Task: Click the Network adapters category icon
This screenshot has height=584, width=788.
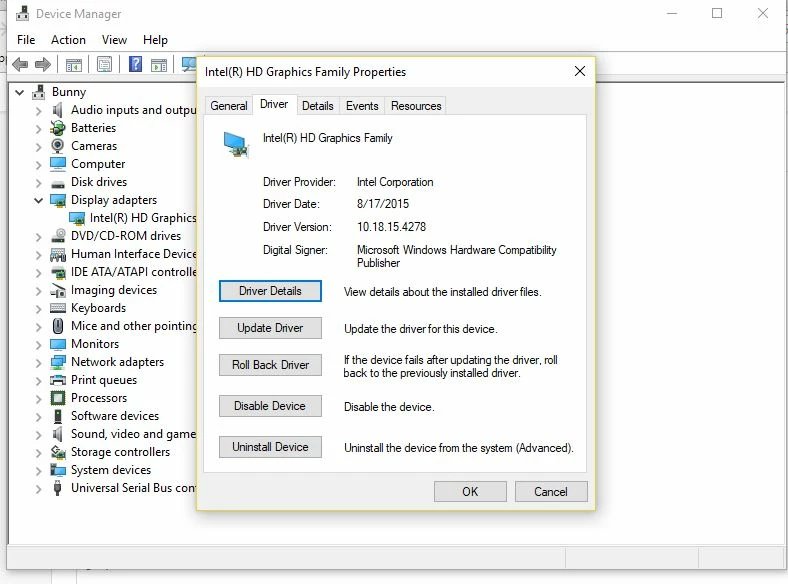Action: 58,362
